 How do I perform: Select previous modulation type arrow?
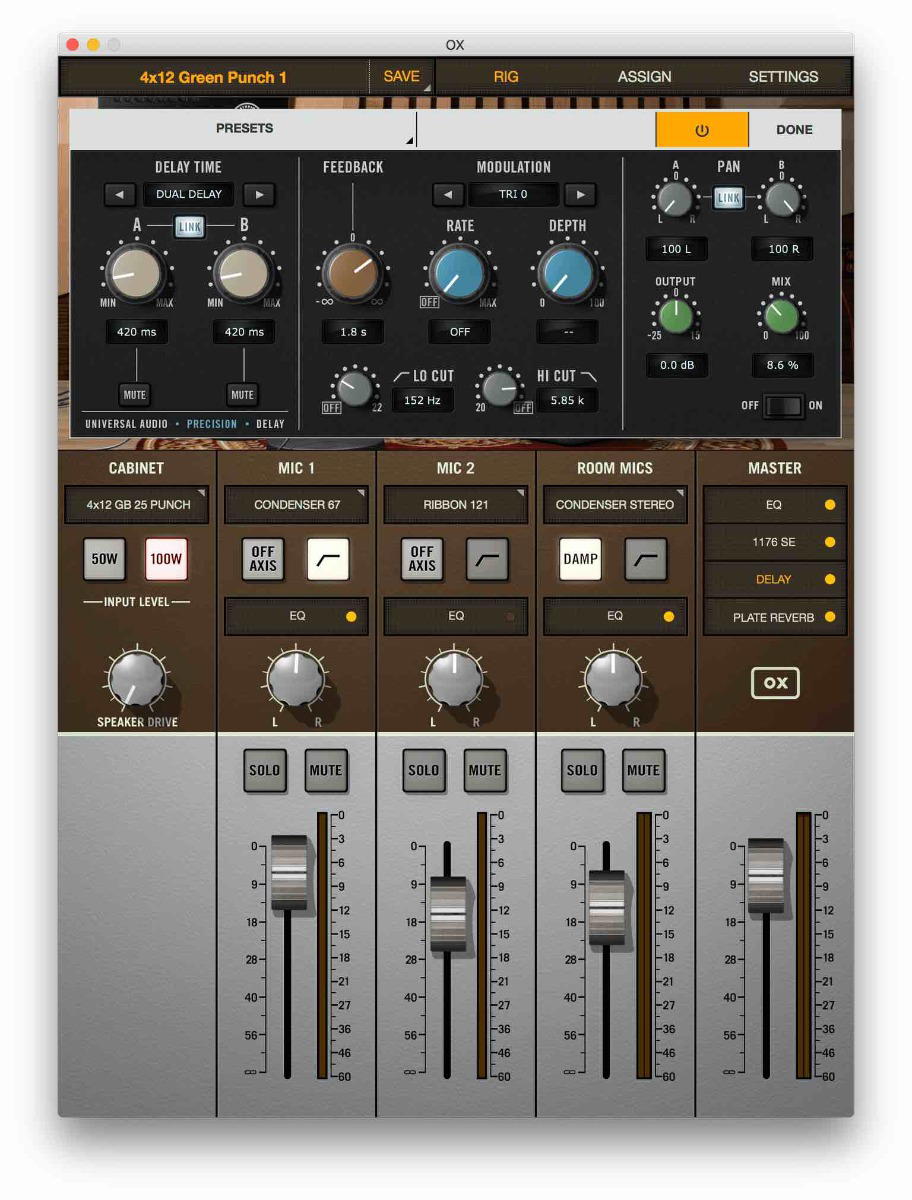point(448,194)
